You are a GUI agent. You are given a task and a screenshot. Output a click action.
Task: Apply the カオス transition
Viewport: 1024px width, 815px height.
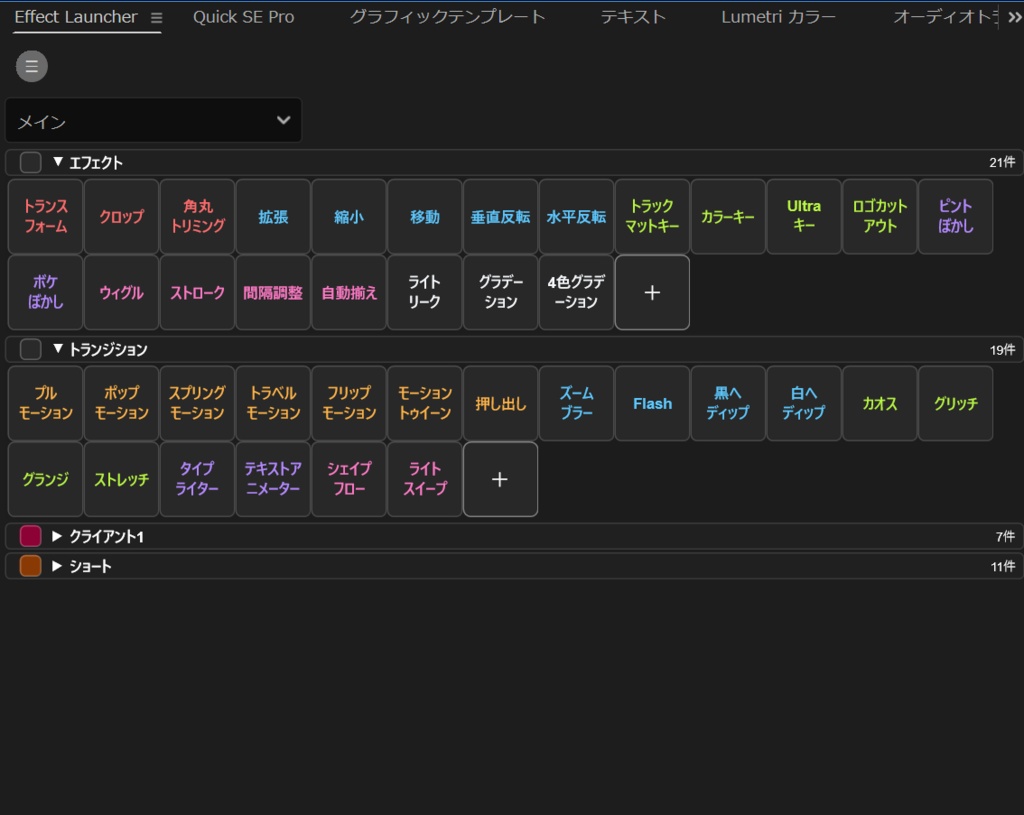[880, 403]
